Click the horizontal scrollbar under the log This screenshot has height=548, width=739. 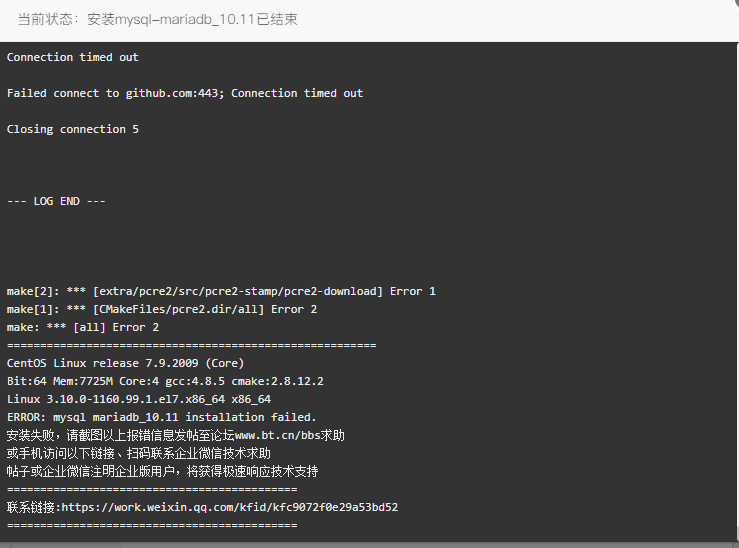370,545
